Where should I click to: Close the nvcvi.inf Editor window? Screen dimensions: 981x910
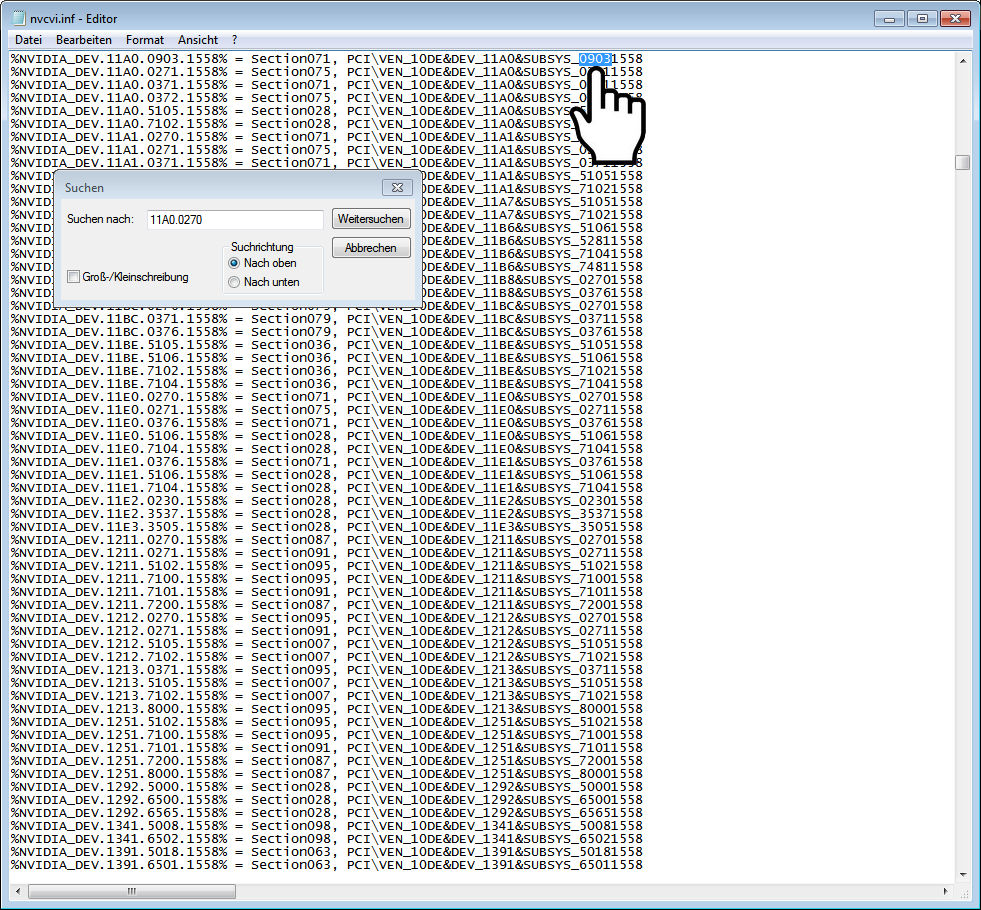tap(955, 19)
